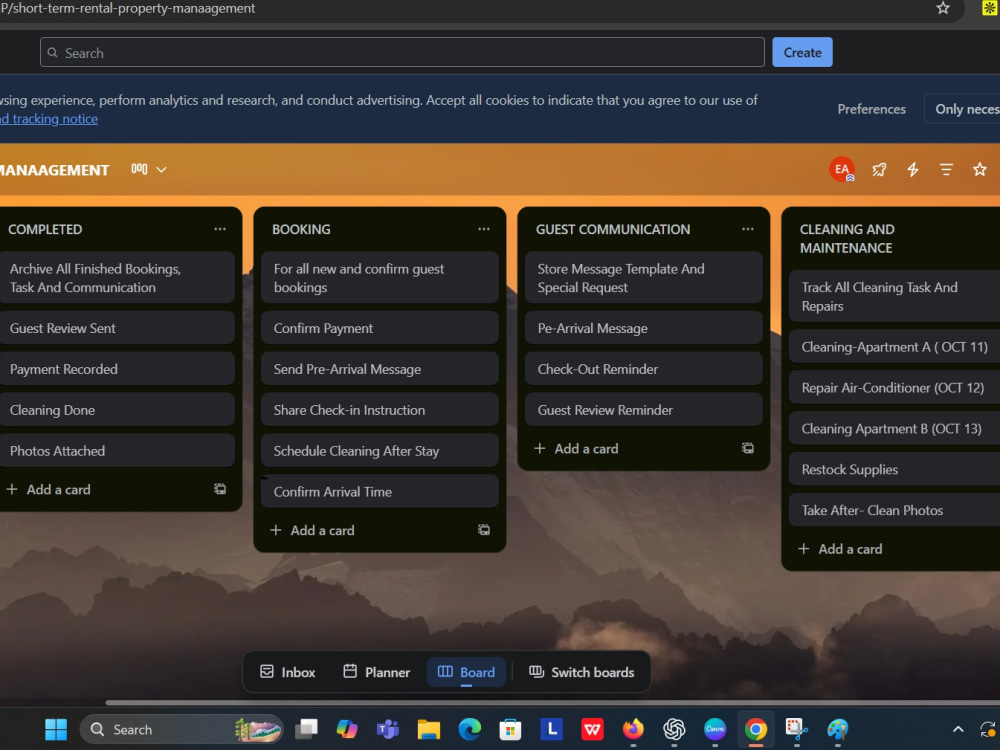Open the EA member avatar

coord(842,170)
